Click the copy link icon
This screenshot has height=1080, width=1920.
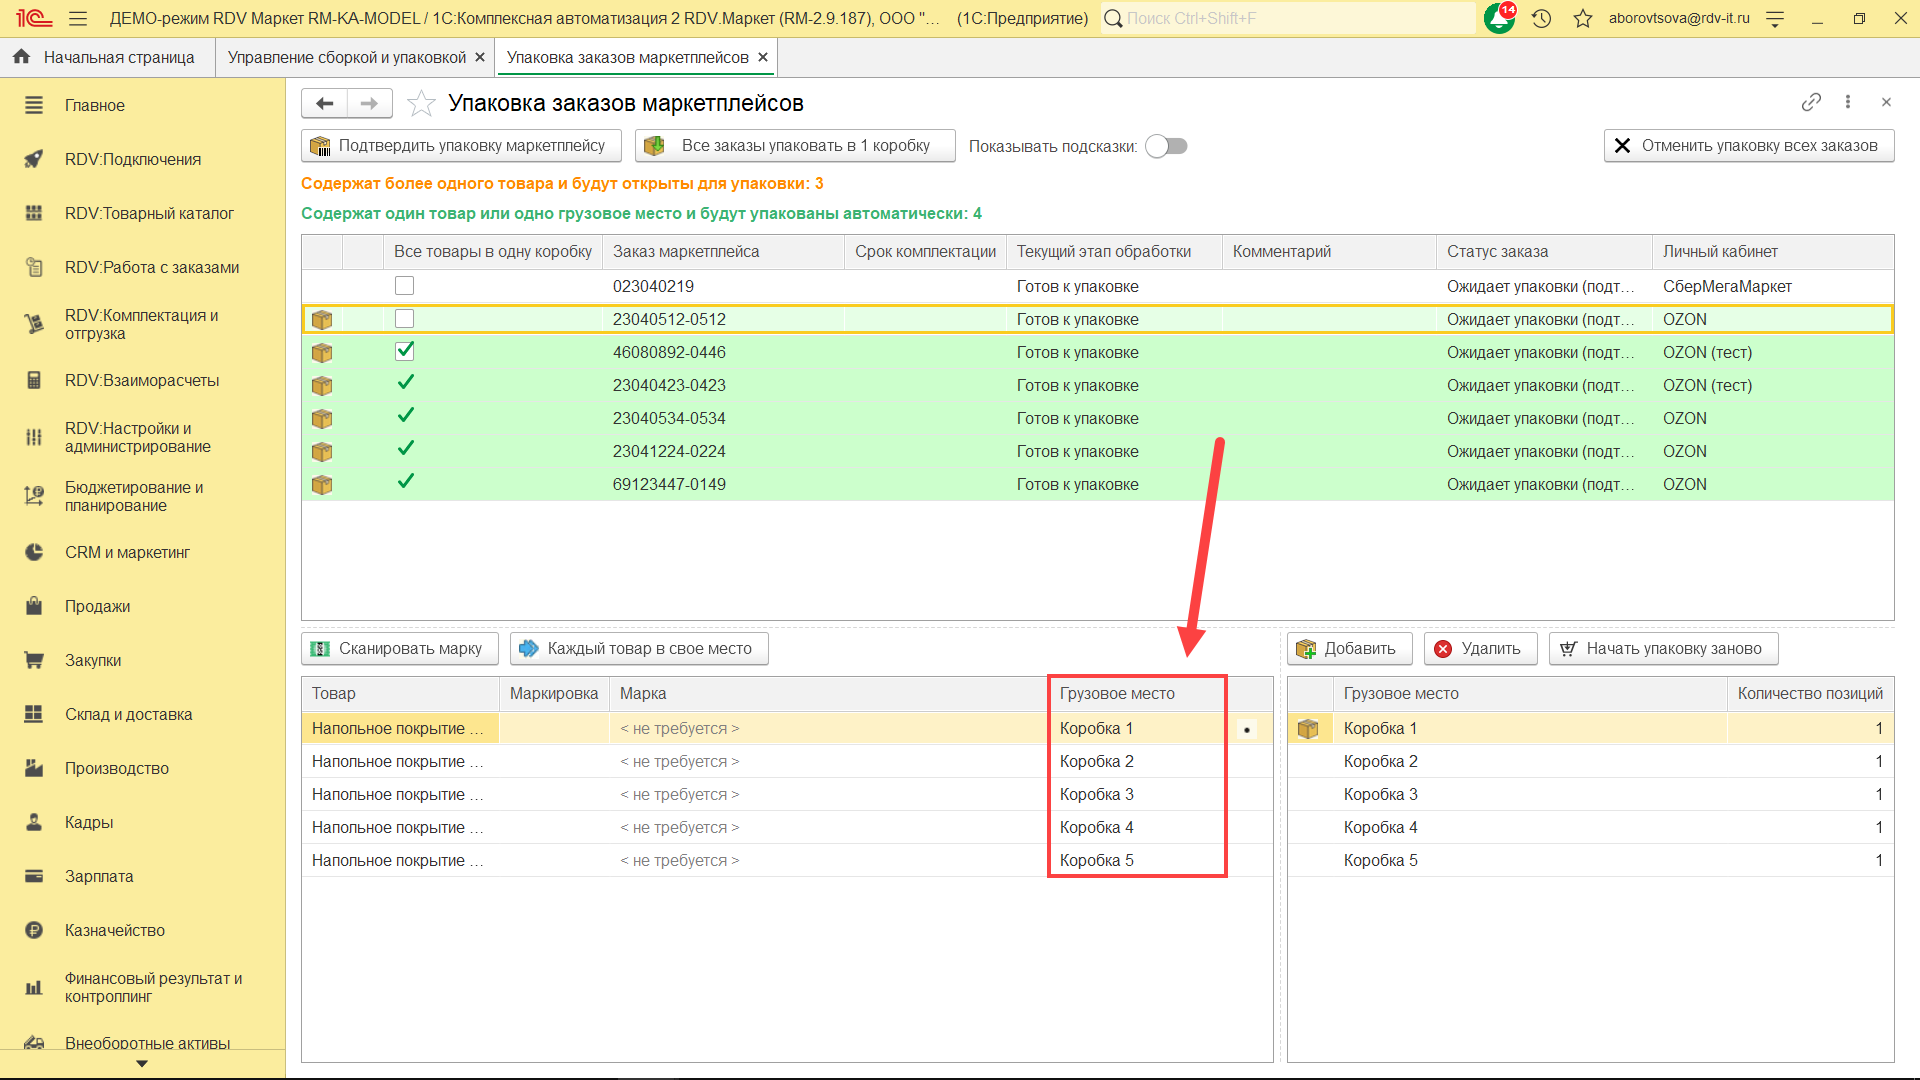point(1811,102)
